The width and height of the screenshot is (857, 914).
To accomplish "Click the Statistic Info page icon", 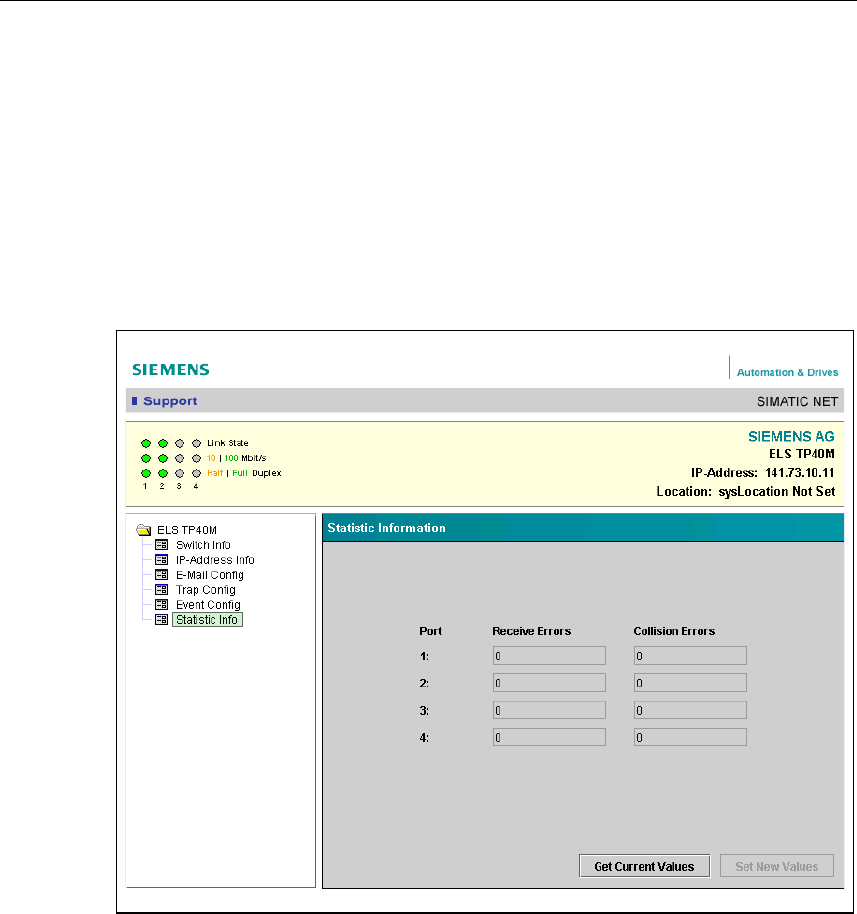I will (161, 620).
